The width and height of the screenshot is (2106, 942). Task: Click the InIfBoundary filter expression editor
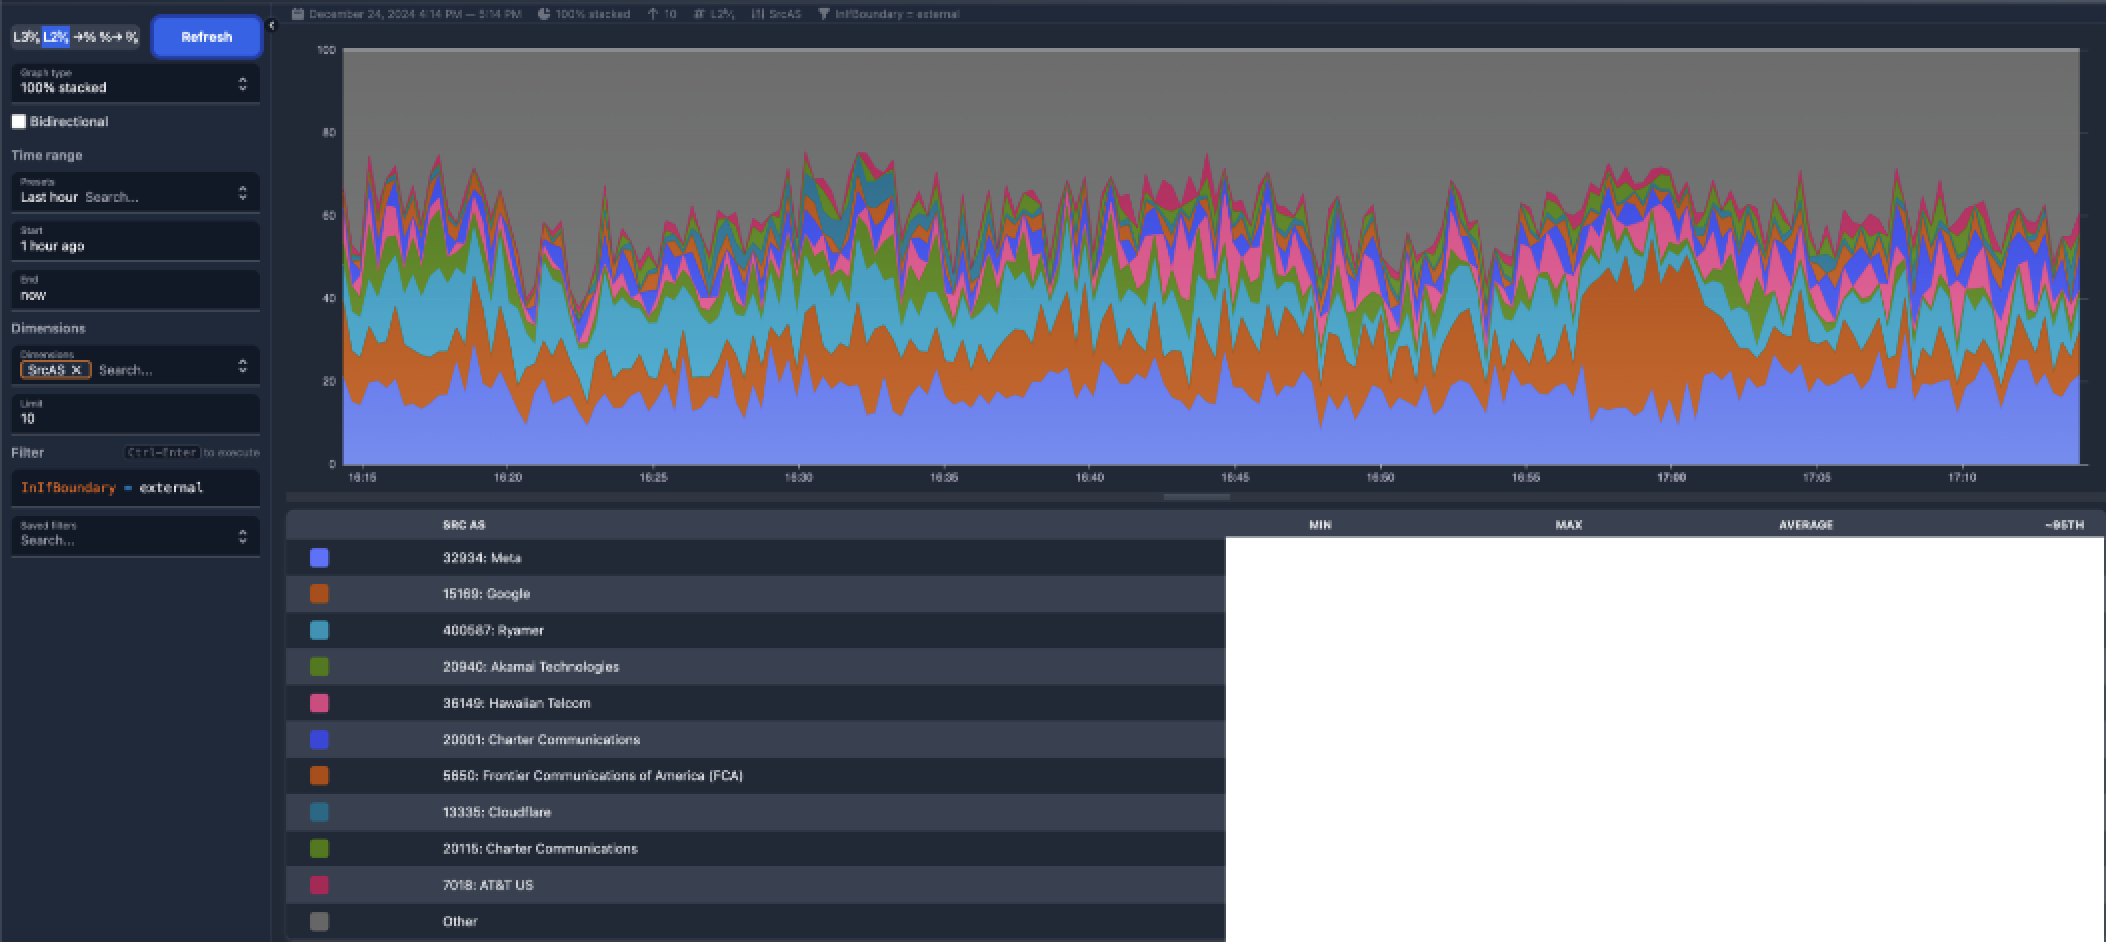(135, 488)
